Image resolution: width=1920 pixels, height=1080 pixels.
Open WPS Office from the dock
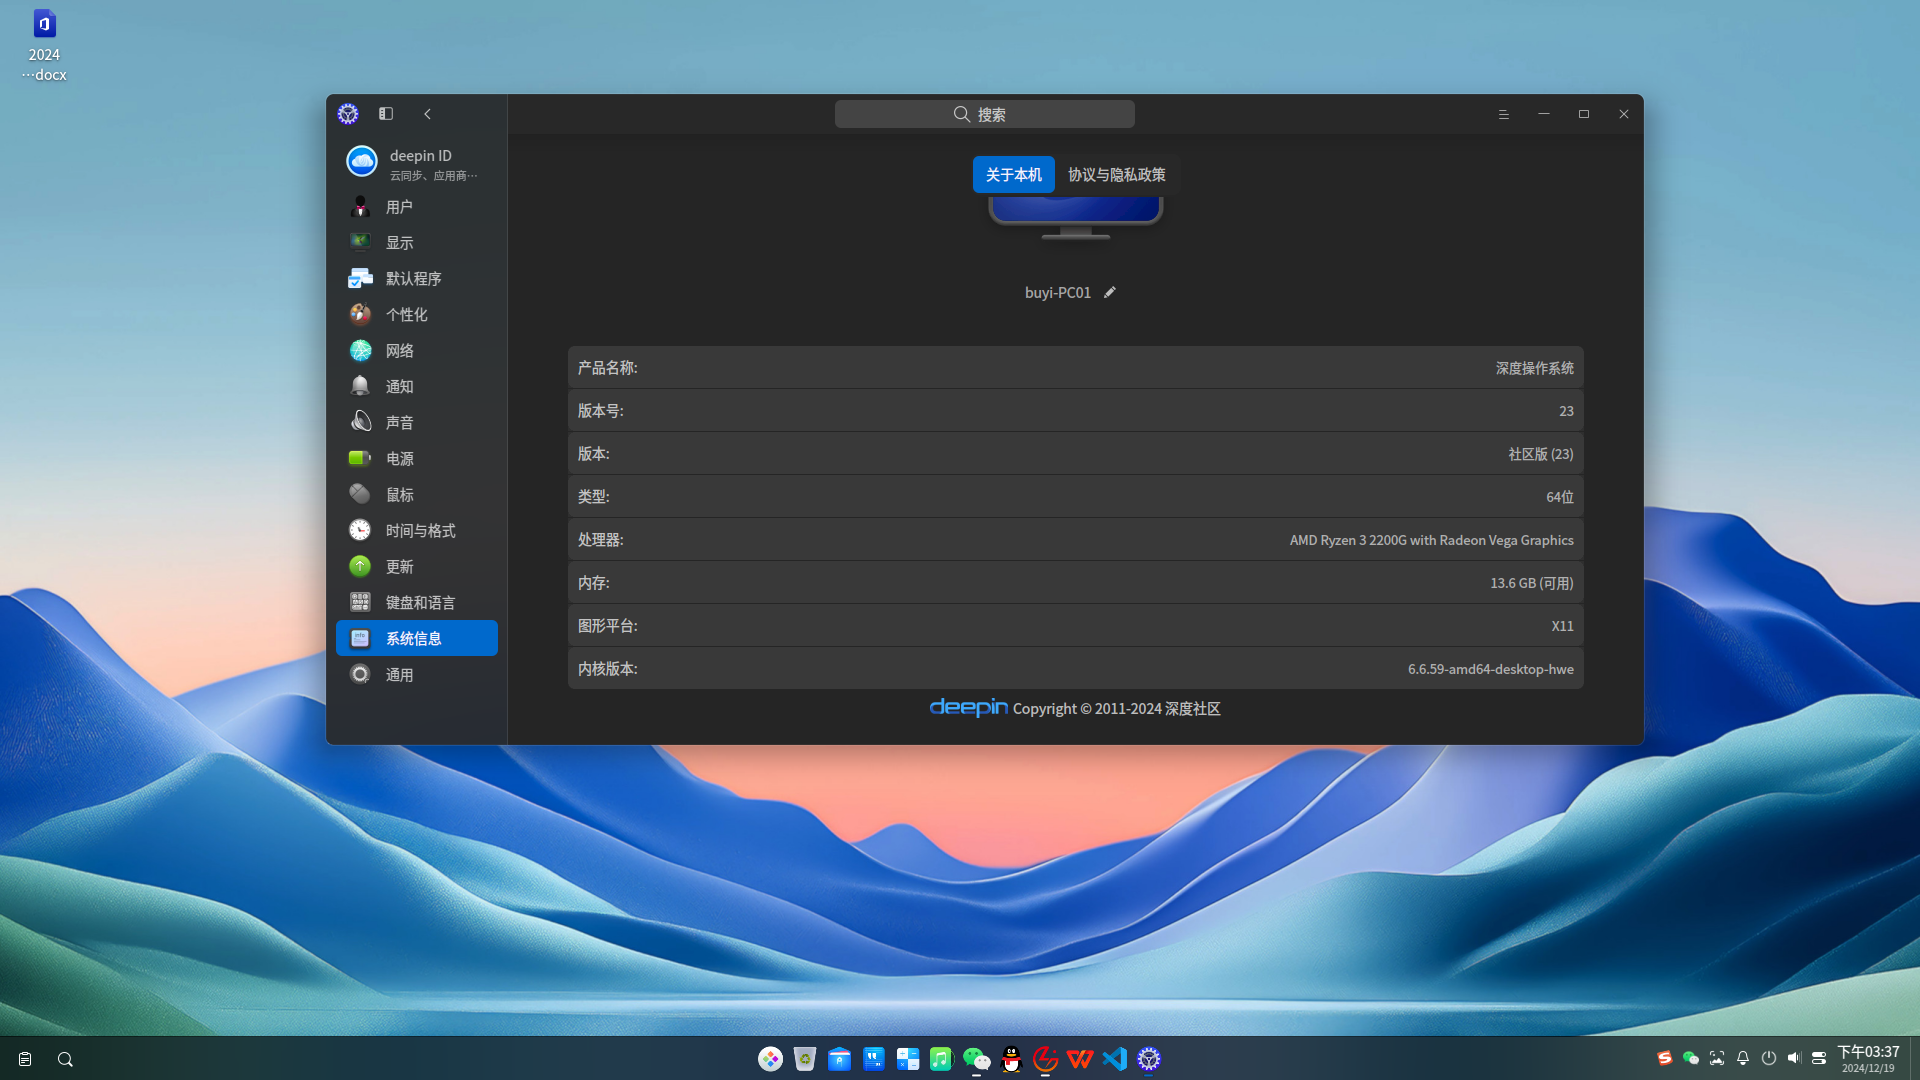pos(1080,1059)
